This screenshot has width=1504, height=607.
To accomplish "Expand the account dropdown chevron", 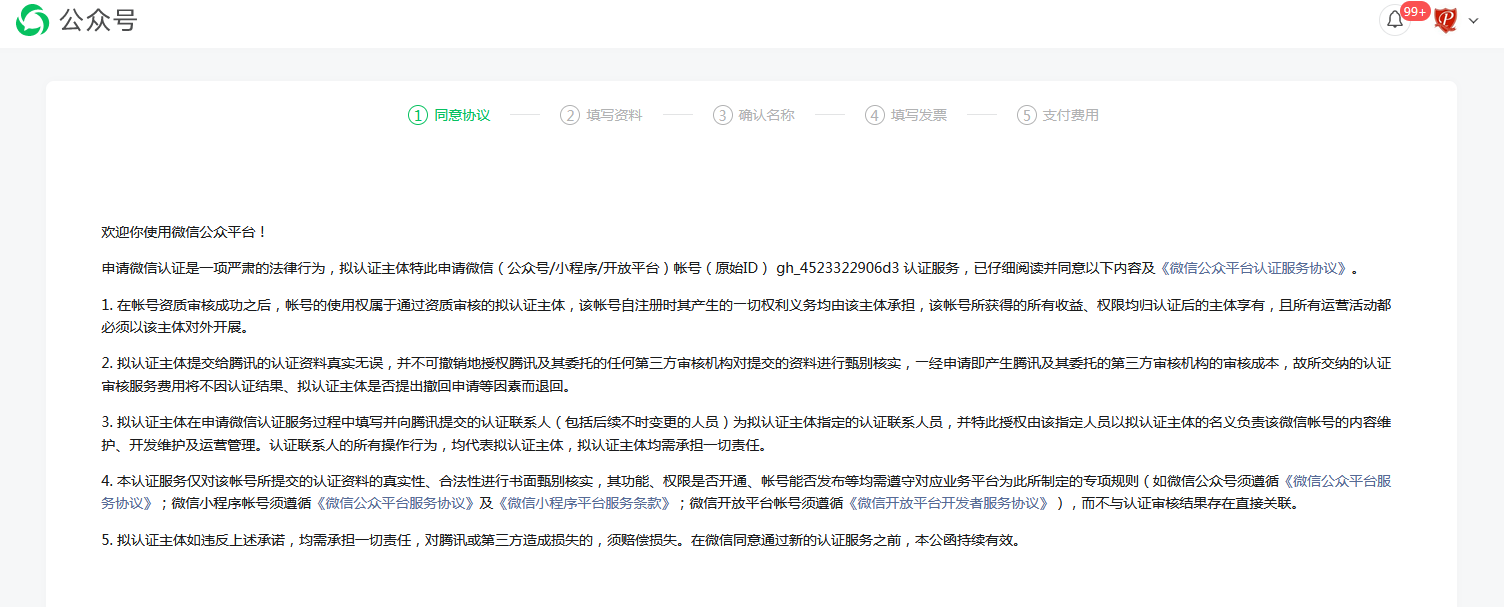I will 1473,20.
